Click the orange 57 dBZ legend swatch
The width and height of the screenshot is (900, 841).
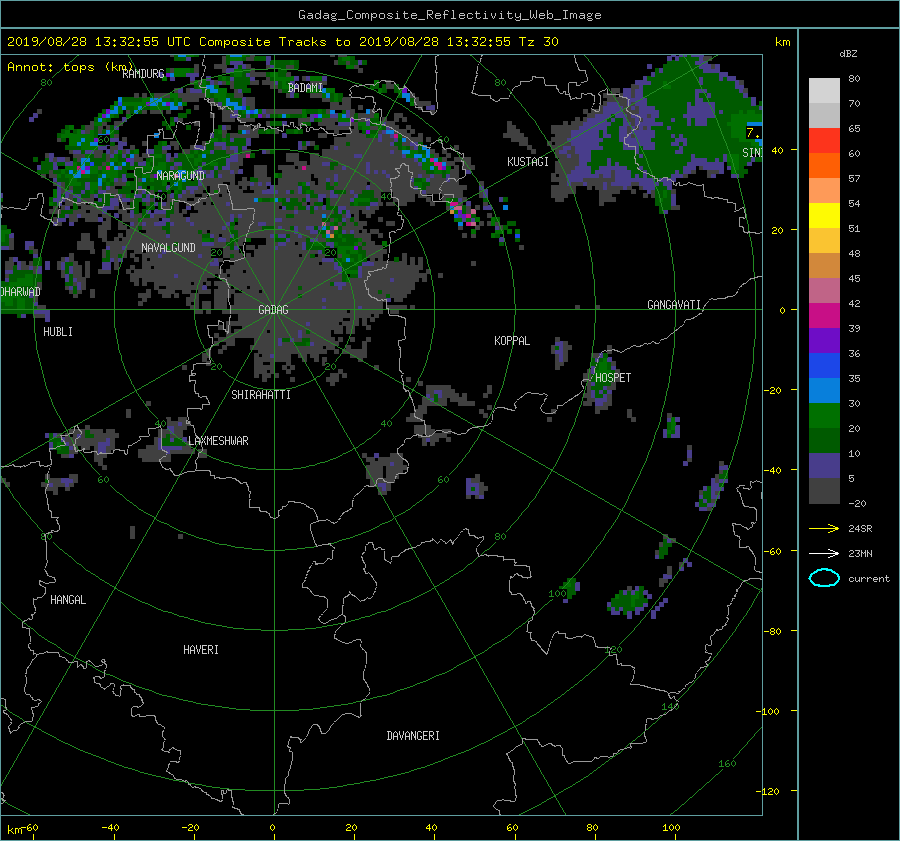(x=824, y=166)
